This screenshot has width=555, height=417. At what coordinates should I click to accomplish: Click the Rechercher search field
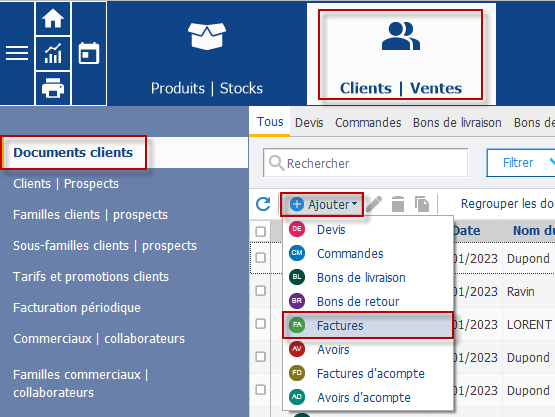pos(366,163)
